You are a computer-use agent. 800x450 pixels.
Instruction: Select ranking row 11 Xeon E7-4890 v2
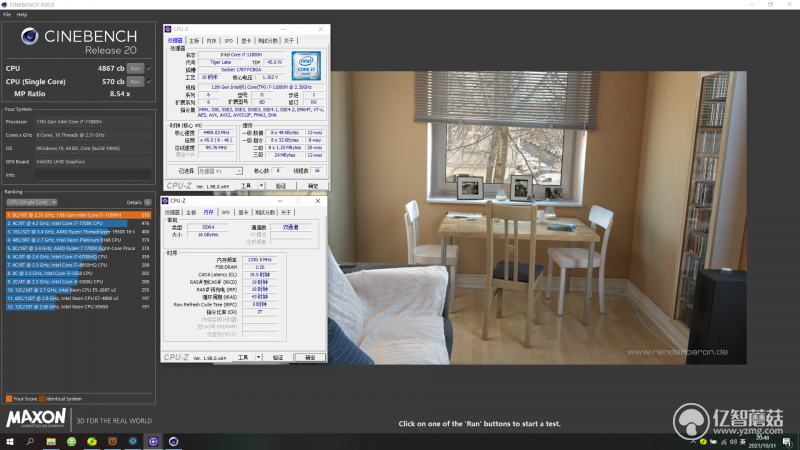79,298
